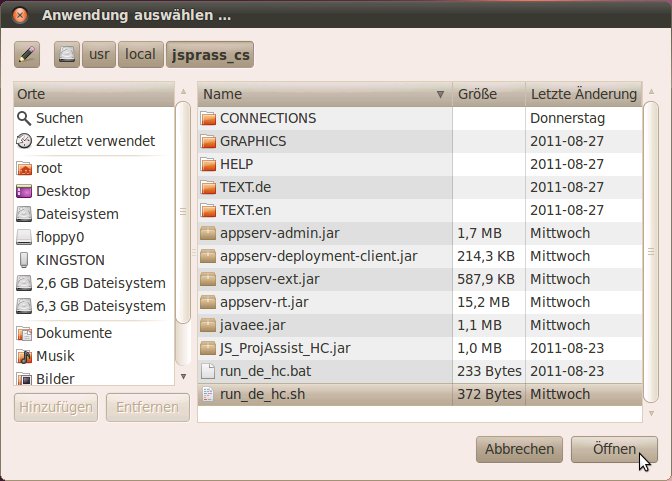Cancel the dialog with Abbrechen
672x481 pixels.
(520, 449)
